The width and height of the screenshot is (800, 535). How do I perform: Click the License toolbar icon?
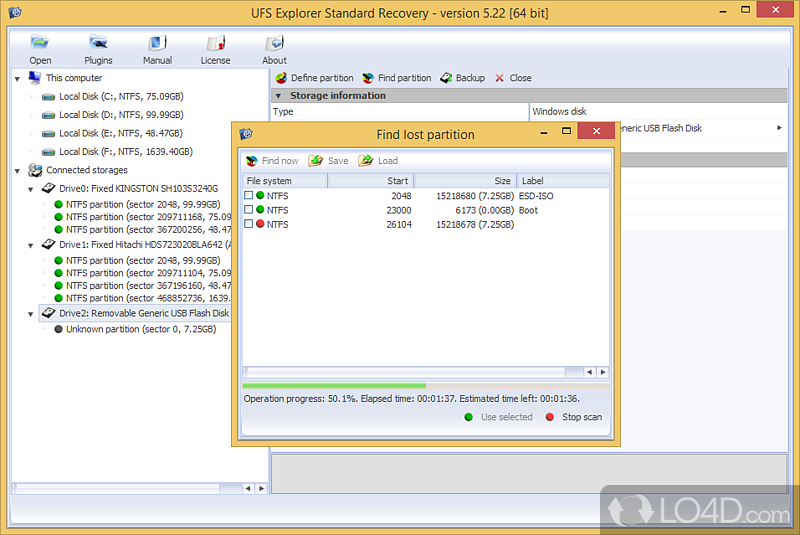pos(215,43)
